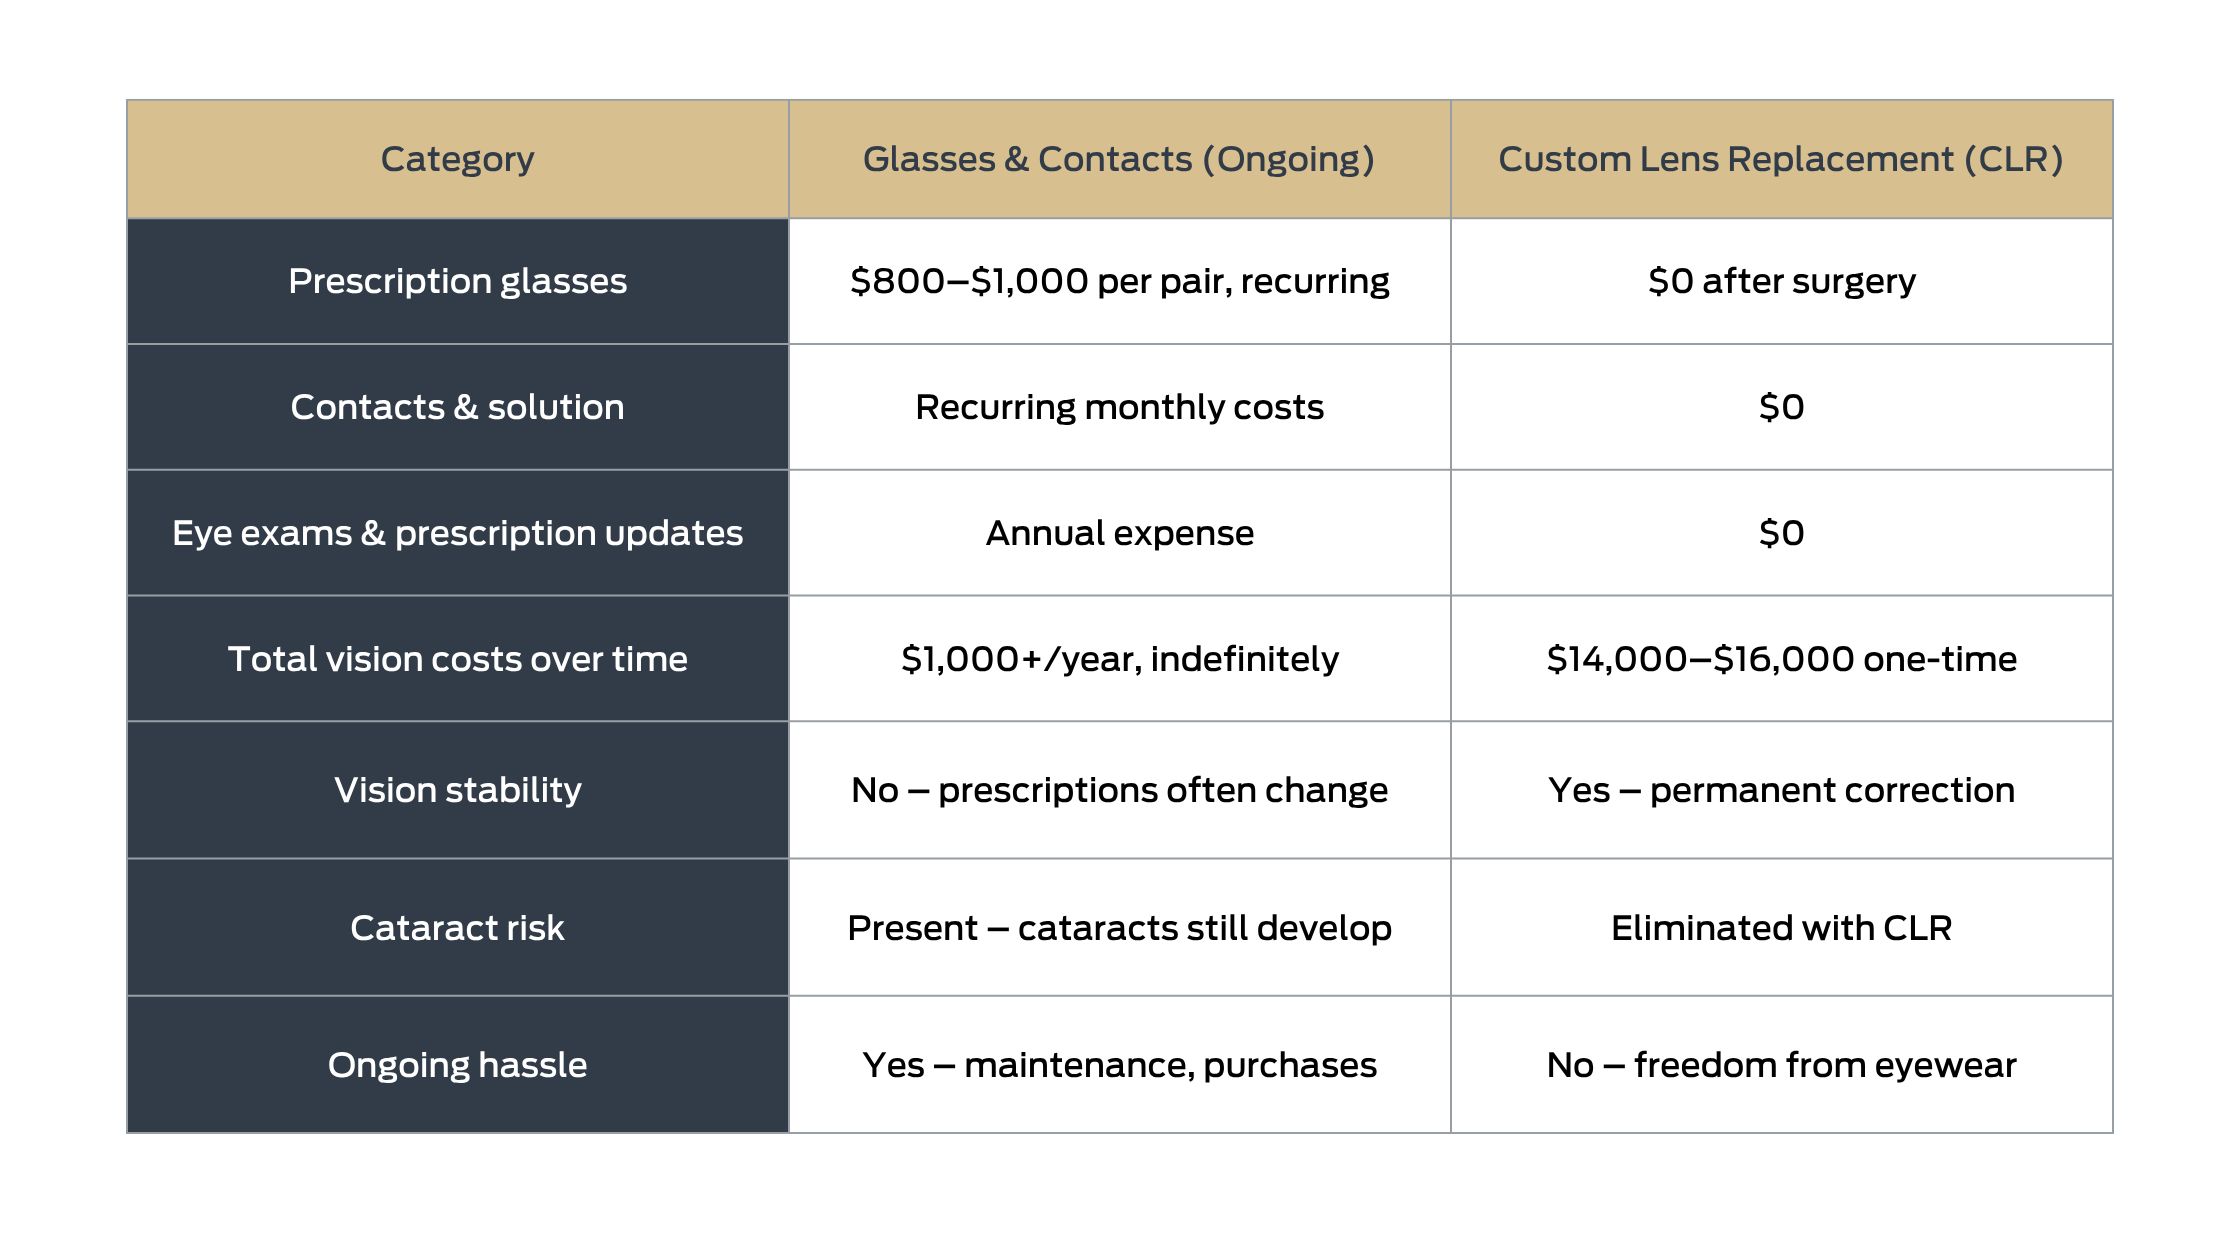This screenshot has width=2240, height=1260.
Task: Click No – freedom from eyewear cell
Action: pos(1780,1065)
